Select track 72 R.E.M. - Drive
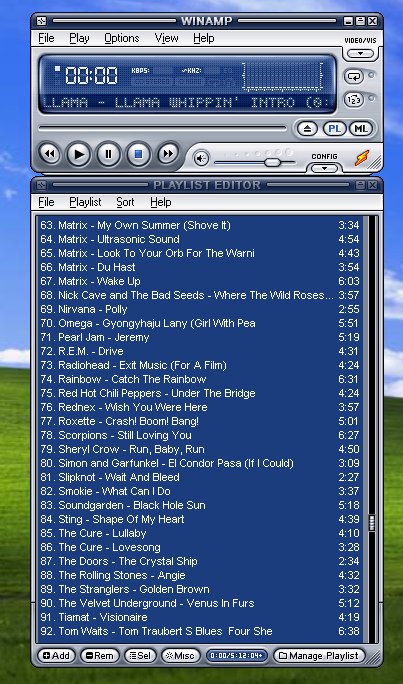Viewport: 403px width, 684px height. [200, 351]
